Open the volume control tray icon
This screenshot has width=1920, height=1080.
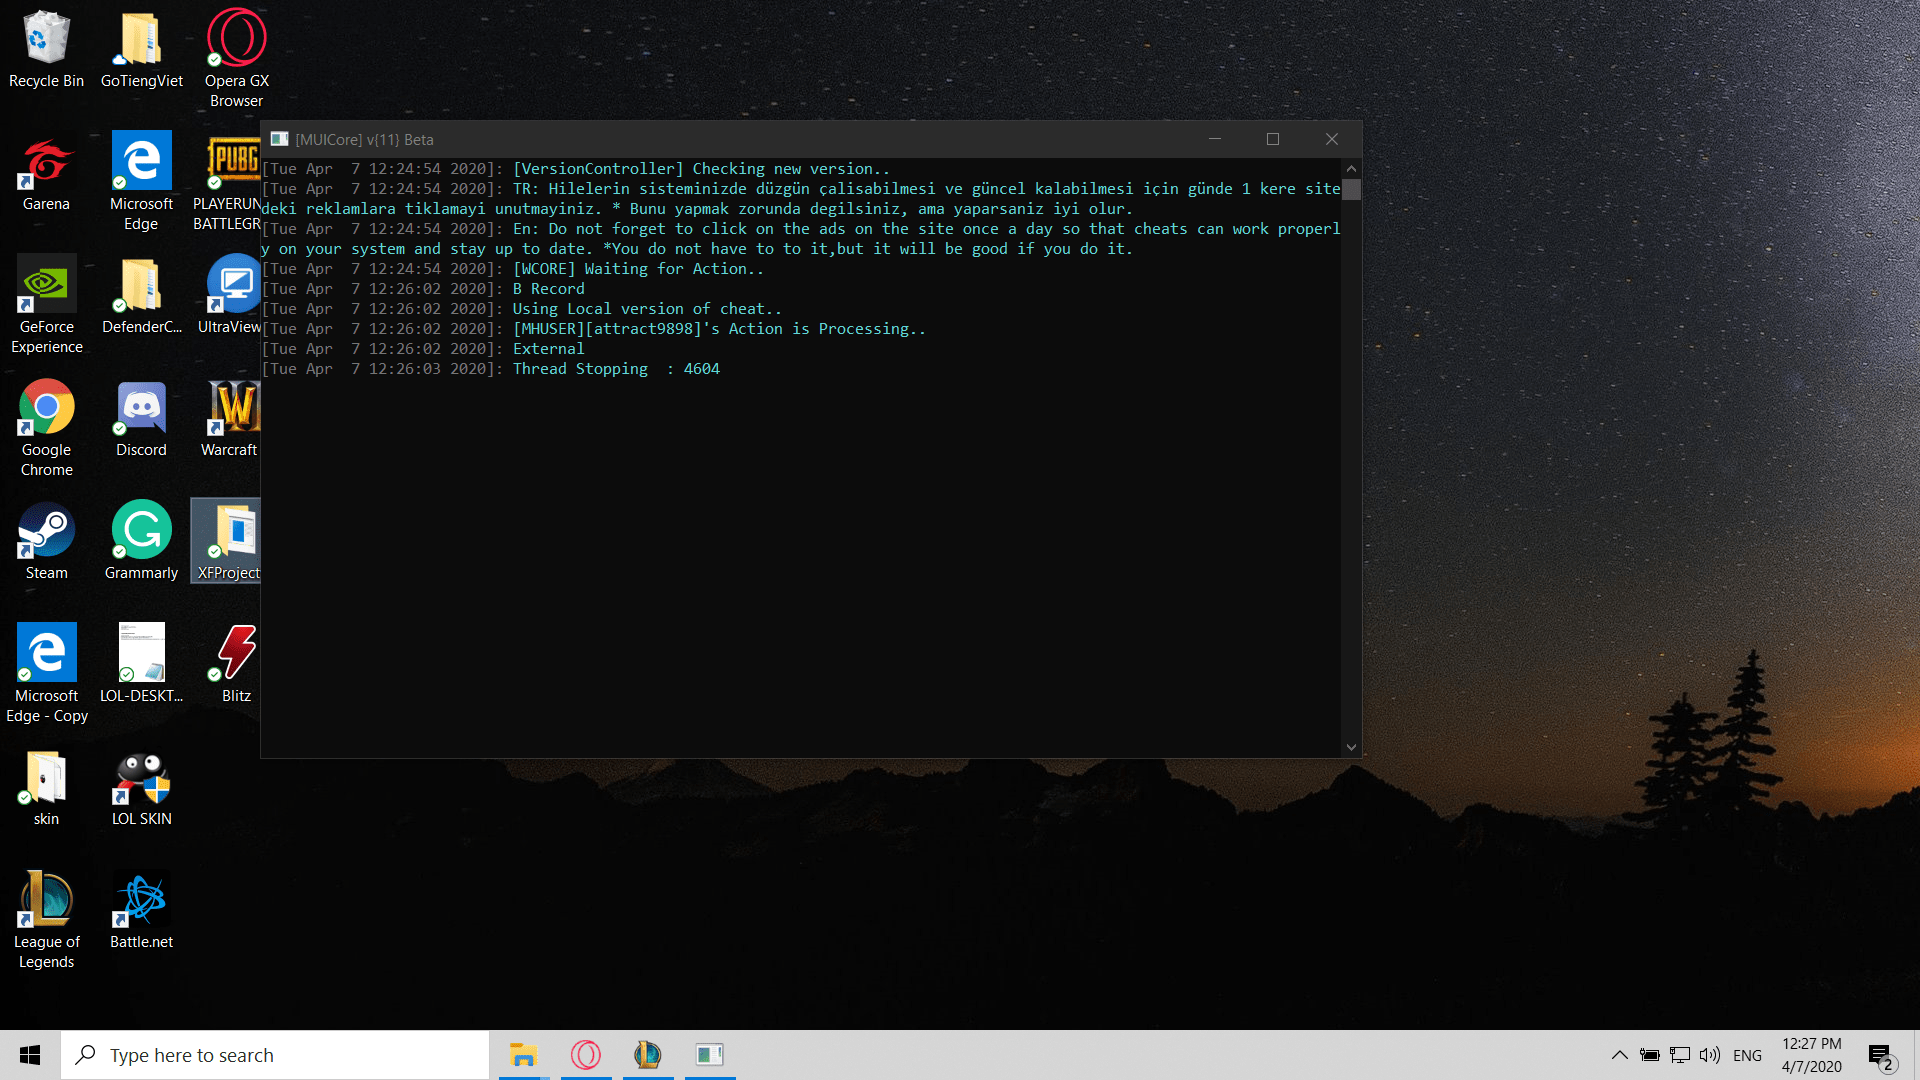click(x=1710, y=1055)
